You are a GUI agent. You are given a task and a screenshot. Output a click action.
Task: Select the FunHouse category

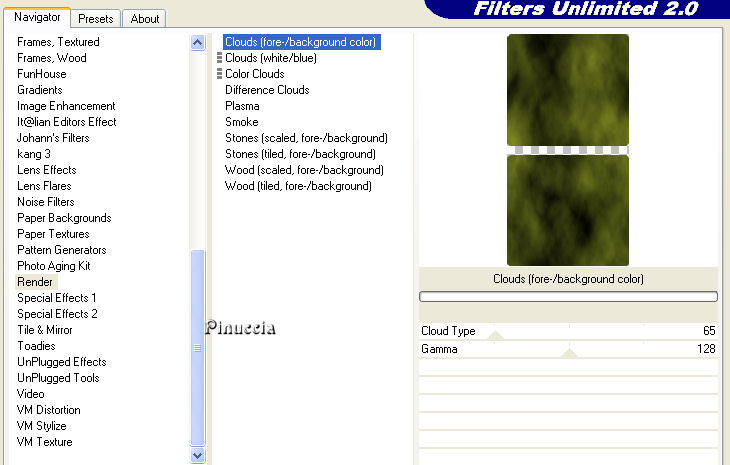coord(41,74)
